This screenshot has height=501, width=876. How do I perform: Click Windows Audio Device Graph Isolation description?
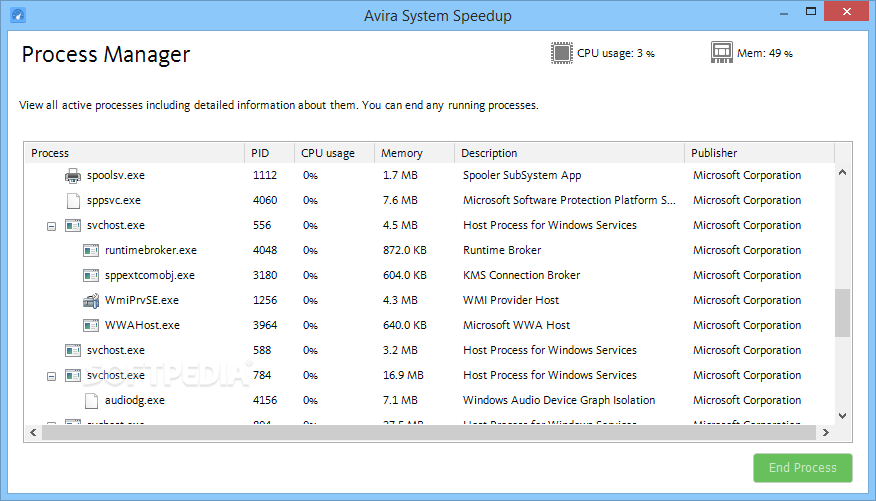pyautogui.click(x=559, y=400)
